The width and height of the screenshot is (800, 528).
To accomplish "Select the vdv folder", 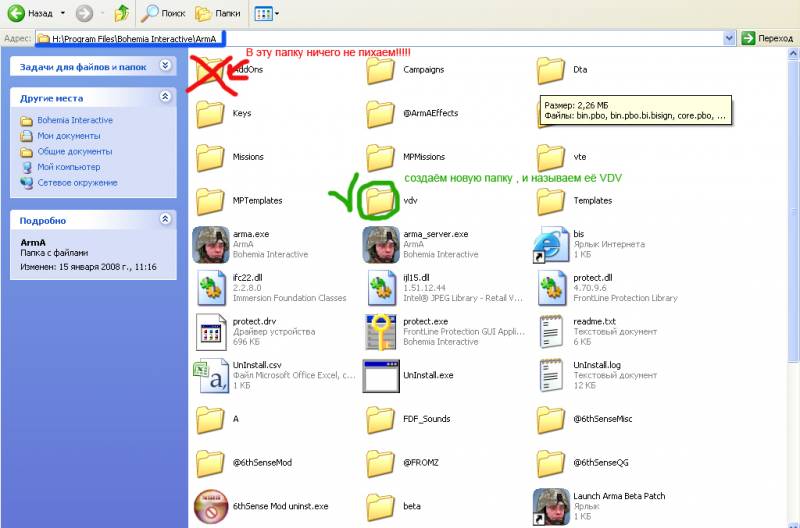I will tap(381, 201).
